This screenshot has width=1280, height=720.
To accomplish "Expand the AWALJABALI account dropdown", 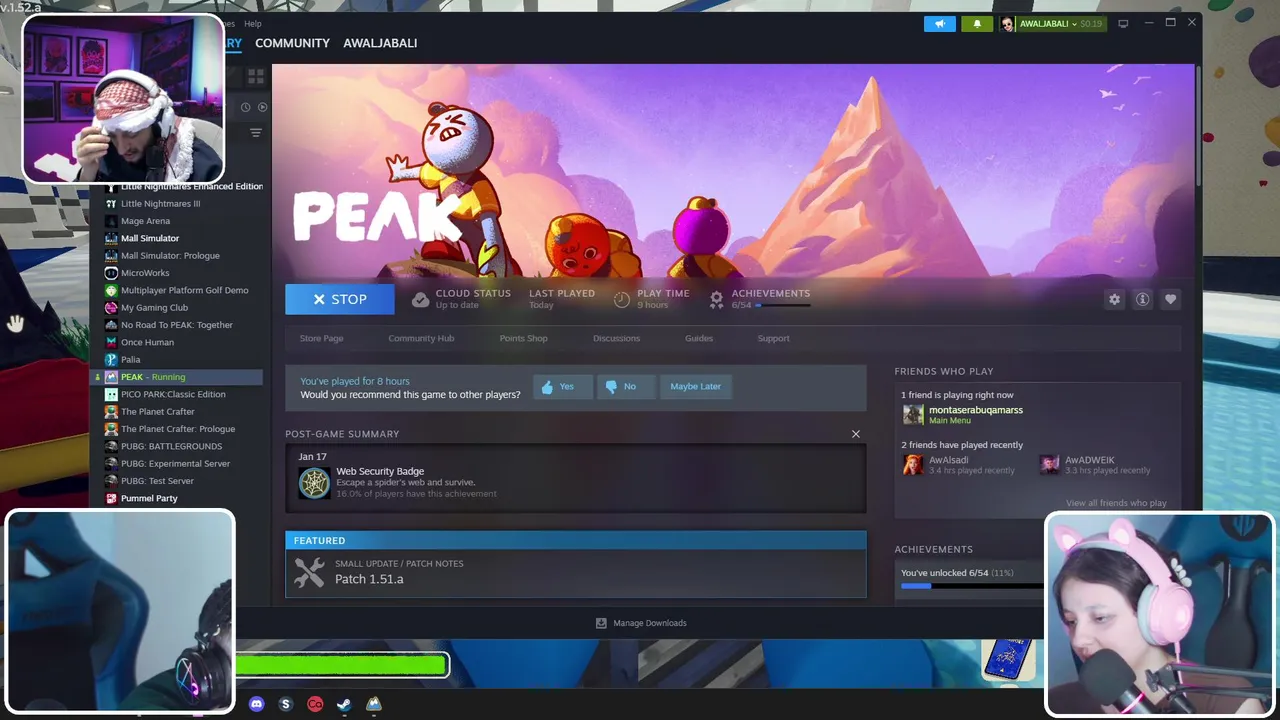I will tap(1052, 24).
